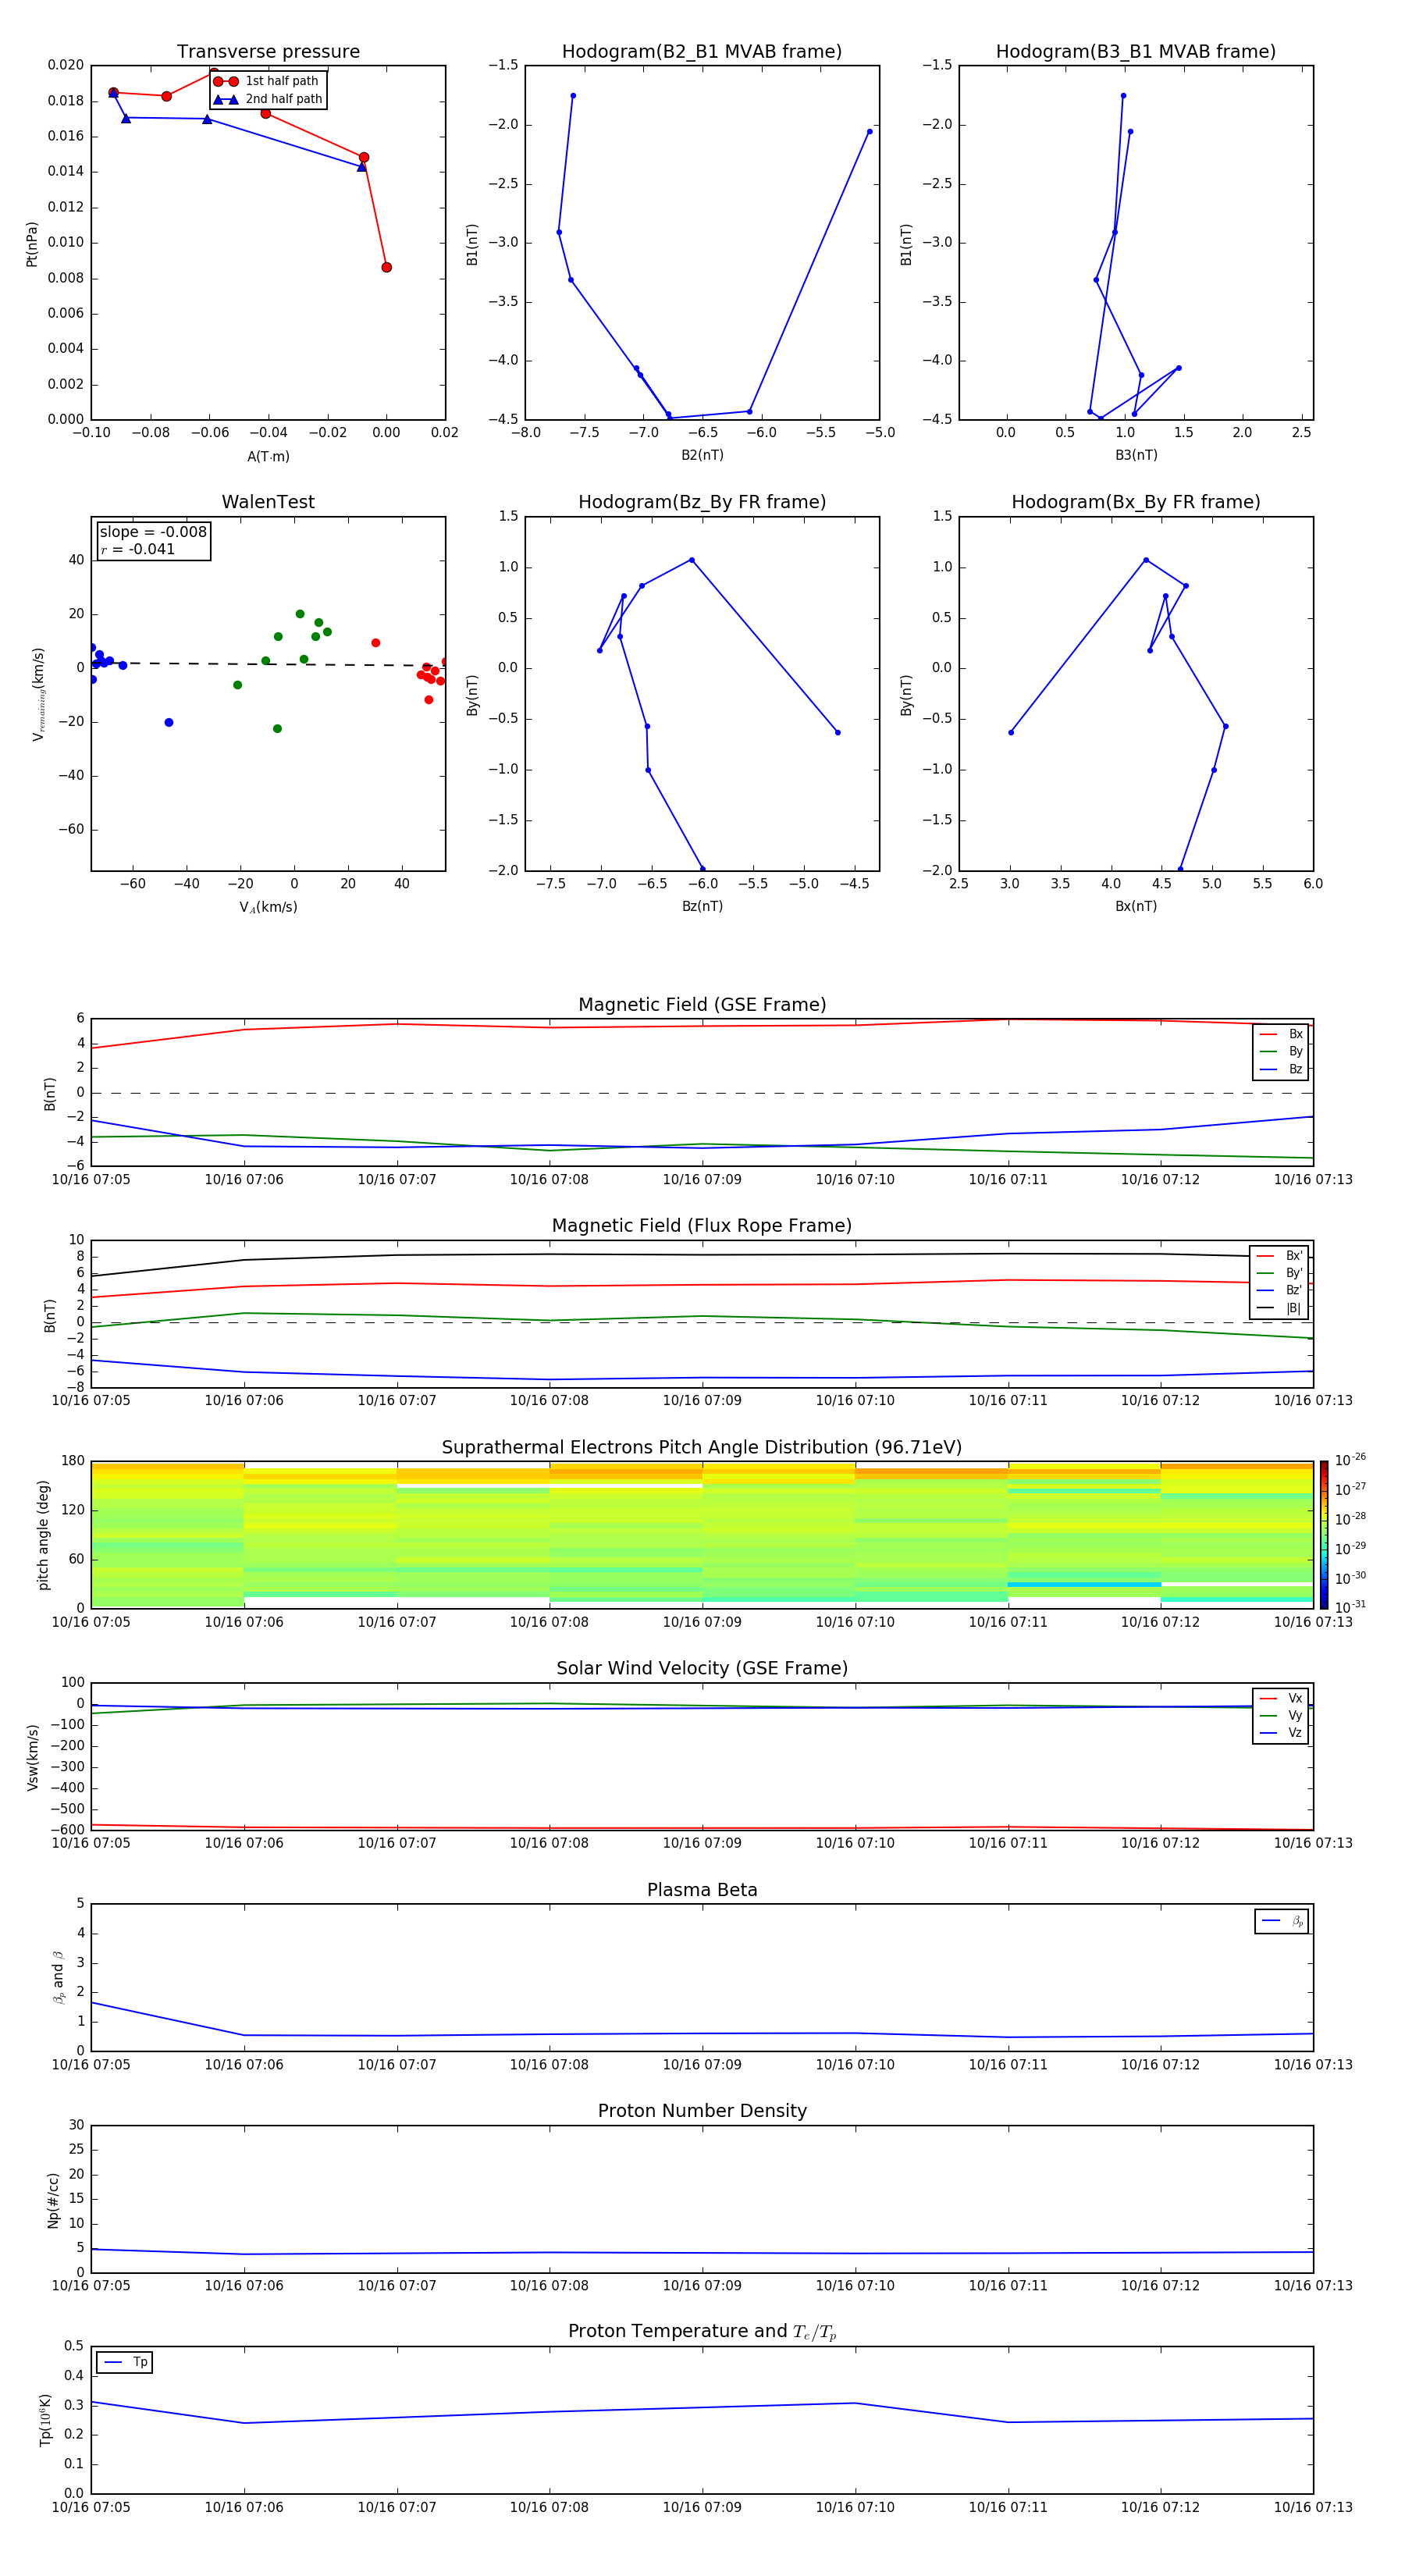Click the 'pitch angle (deg)' axis label

click(43, 1535)
